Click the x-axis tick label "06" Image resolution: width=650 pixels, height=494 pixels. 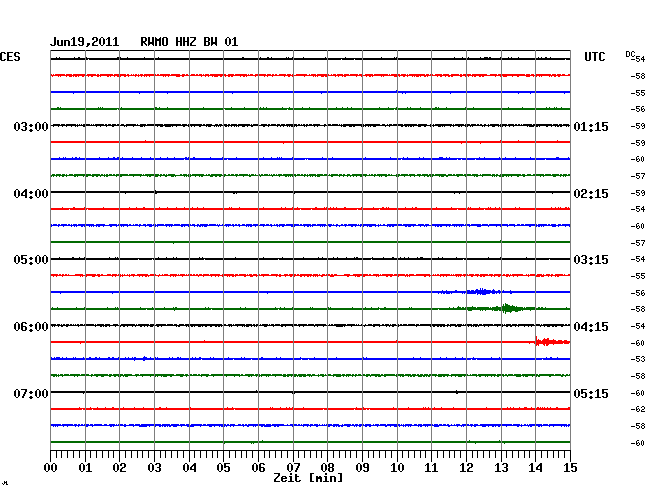[x=258, y=467]
